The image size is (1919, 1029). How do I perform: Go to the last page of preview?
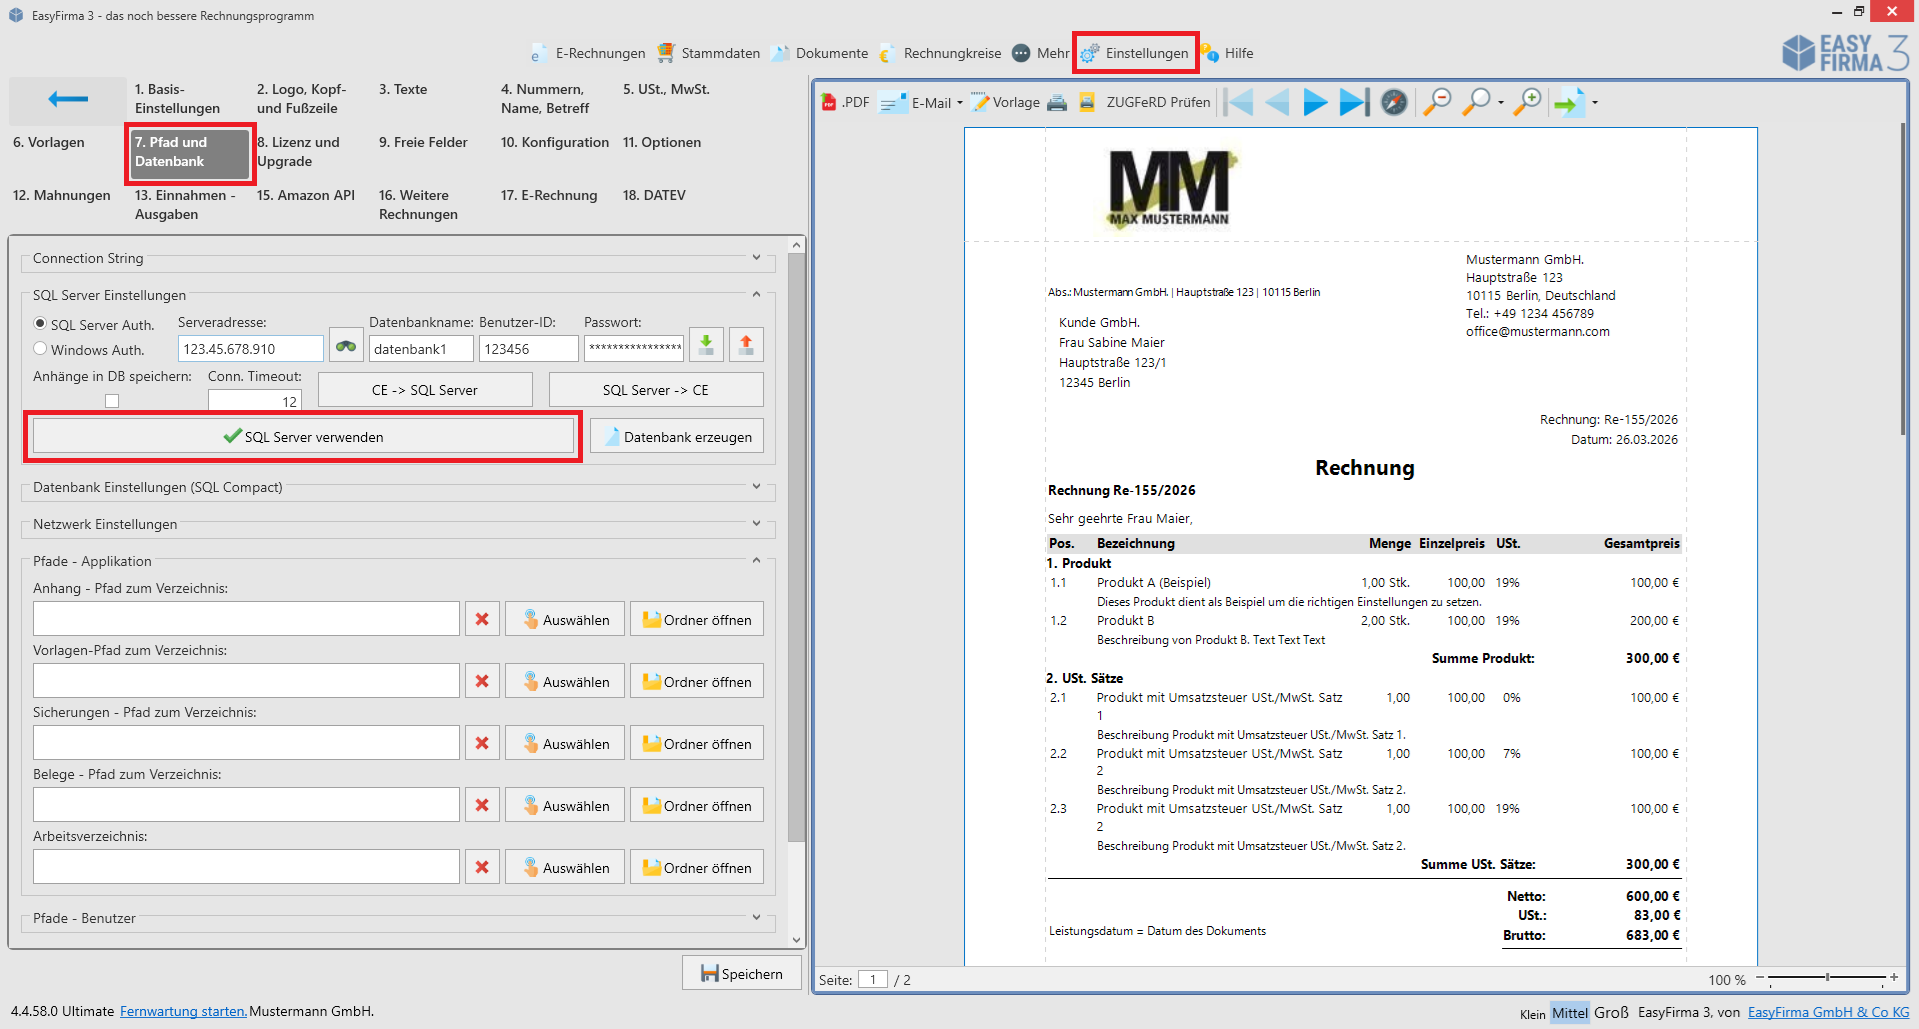click(x=1354, y=102)
